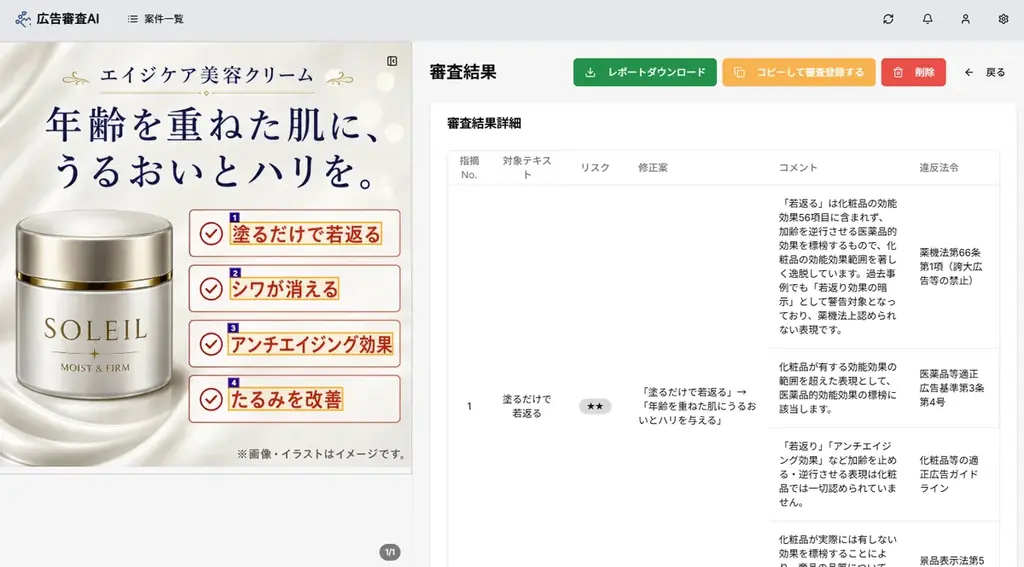Open the 案件一覧 menu
Screen dimensions: 1024x567
click(155, 19)
